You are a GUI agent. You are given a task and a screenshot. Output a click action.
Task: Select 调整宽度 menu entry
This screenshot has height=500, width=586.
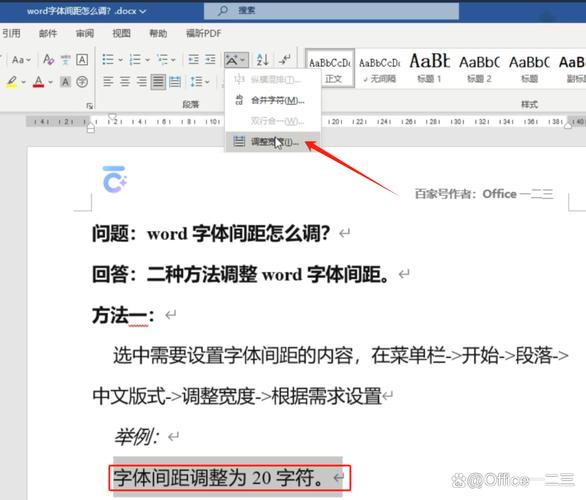coord(272,142)
